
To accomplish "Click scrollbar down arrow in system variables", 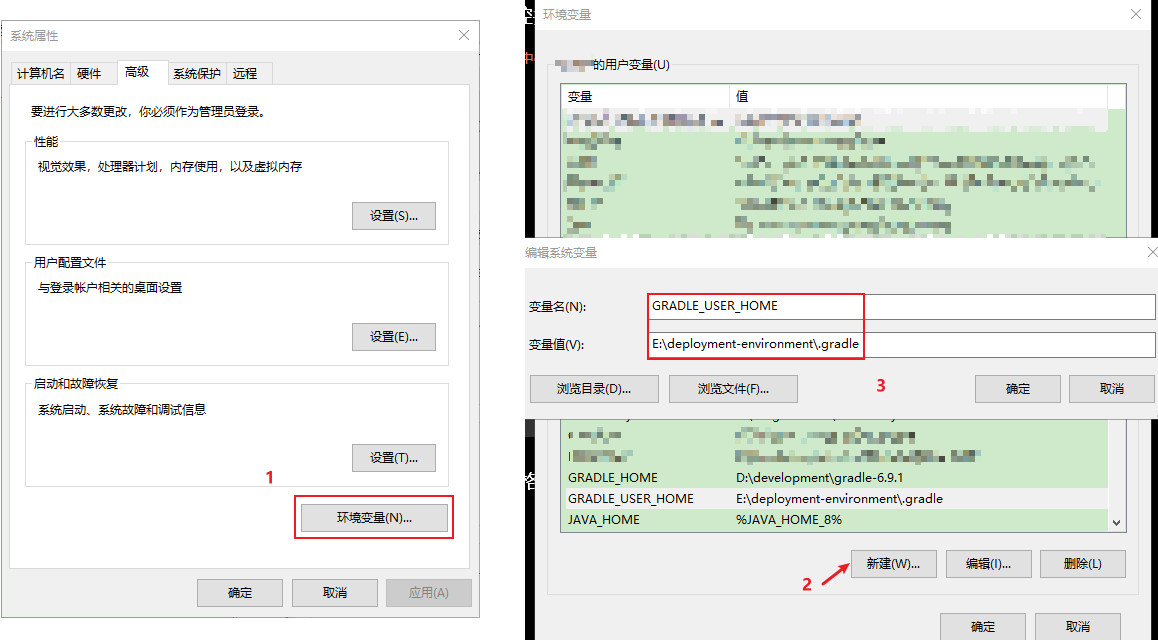I will [1117, 523].
